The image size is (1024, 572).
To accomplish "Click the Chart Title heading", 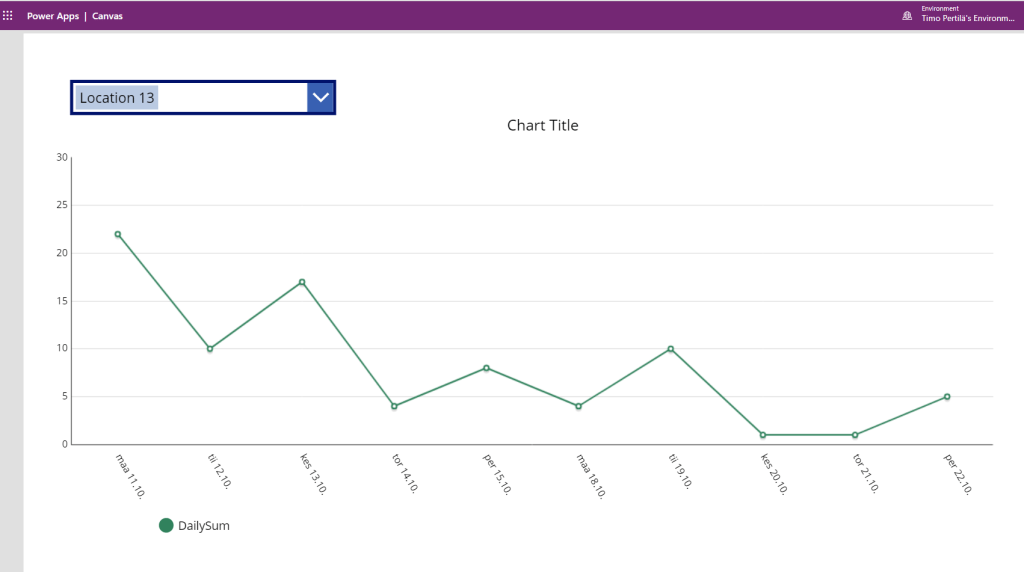I will point(542,125).
